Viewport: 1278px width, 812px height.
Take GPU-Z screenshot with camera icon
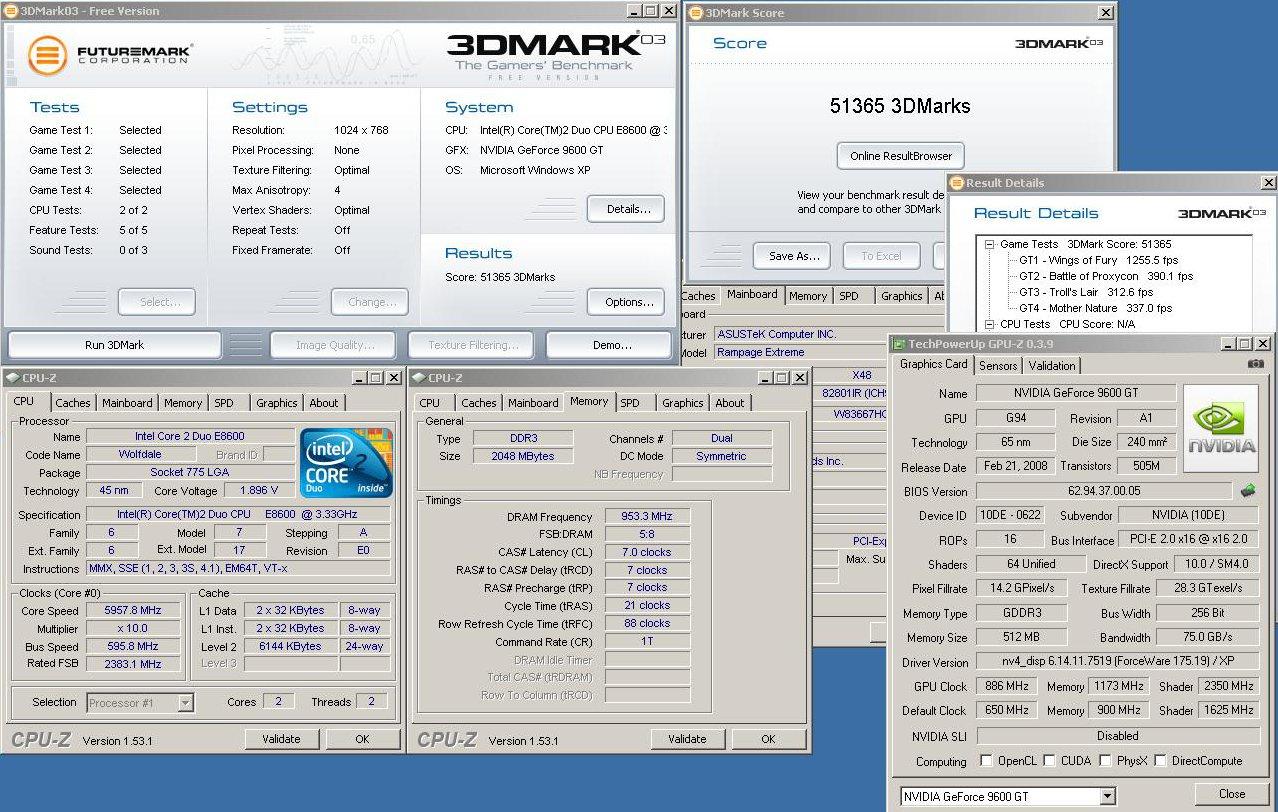[x=1256, y=364]
